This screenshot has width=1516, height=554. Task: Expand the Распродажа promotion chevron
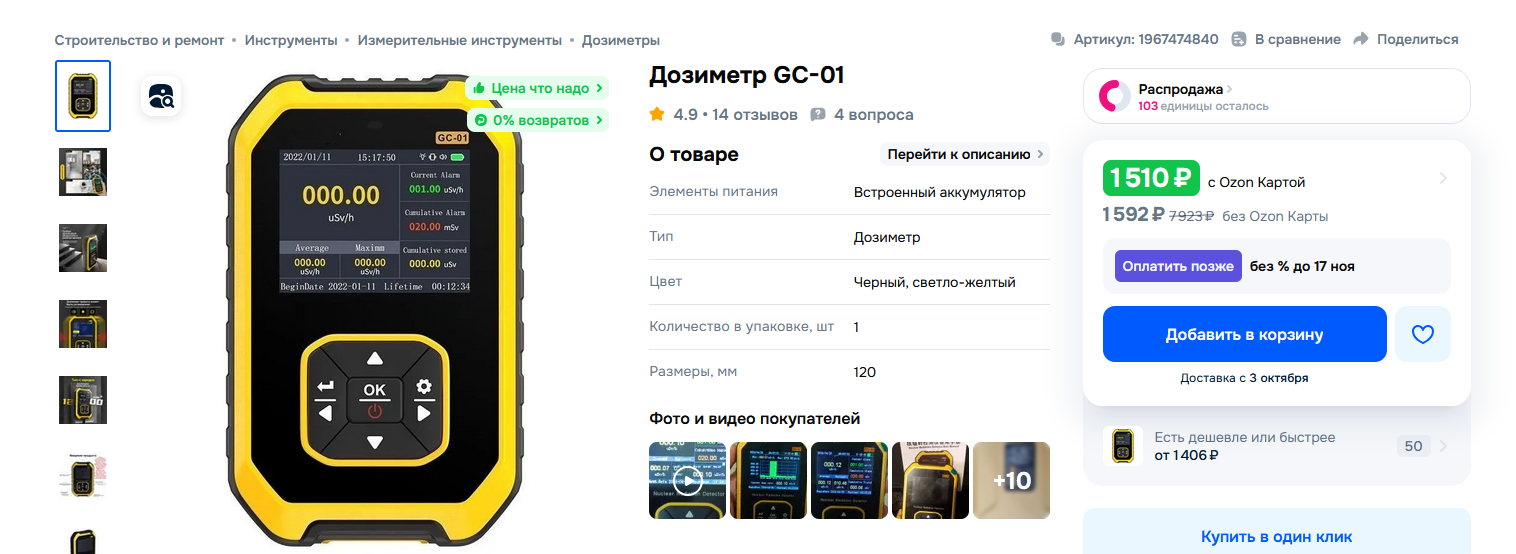1230,89
